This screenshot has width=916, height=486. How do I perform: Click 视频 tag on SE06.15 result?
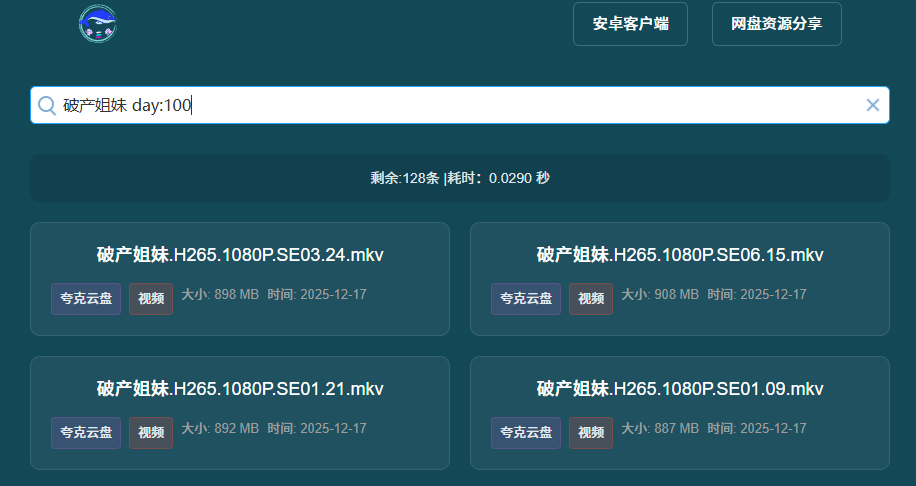[x=591, y=299]
